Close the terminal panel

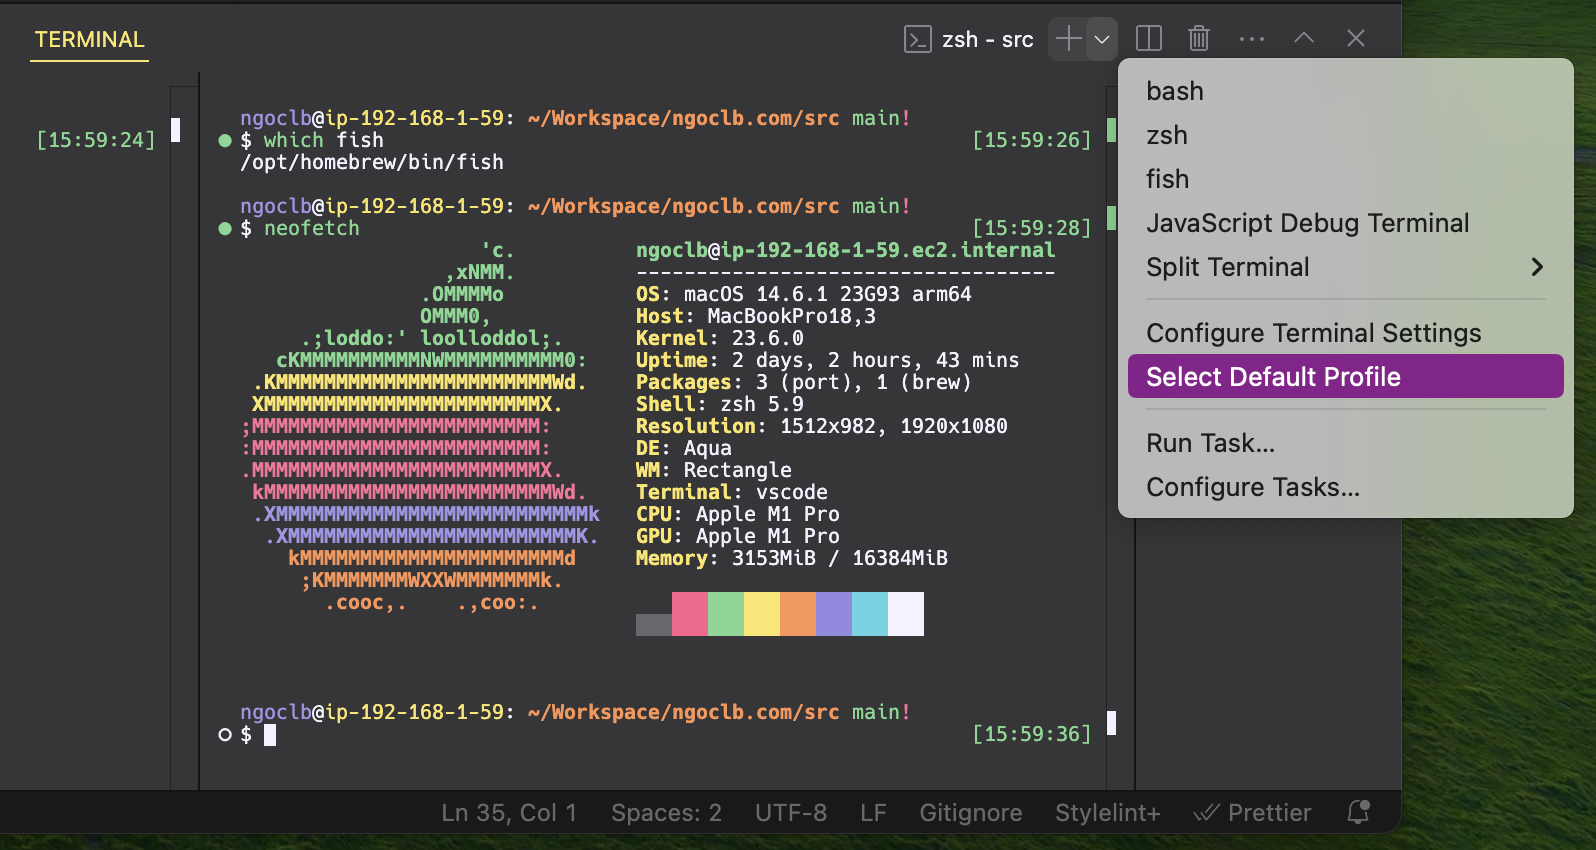click(x=1356, y=38)
